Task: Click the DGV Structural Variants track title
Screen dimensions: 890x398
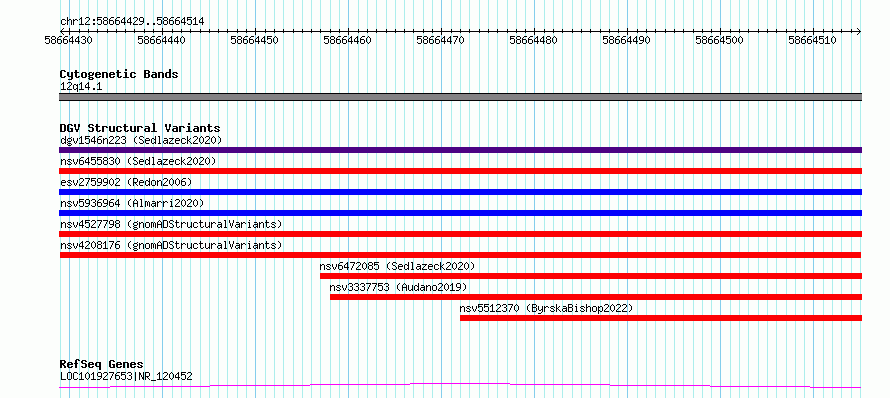Action: [140, 128]
